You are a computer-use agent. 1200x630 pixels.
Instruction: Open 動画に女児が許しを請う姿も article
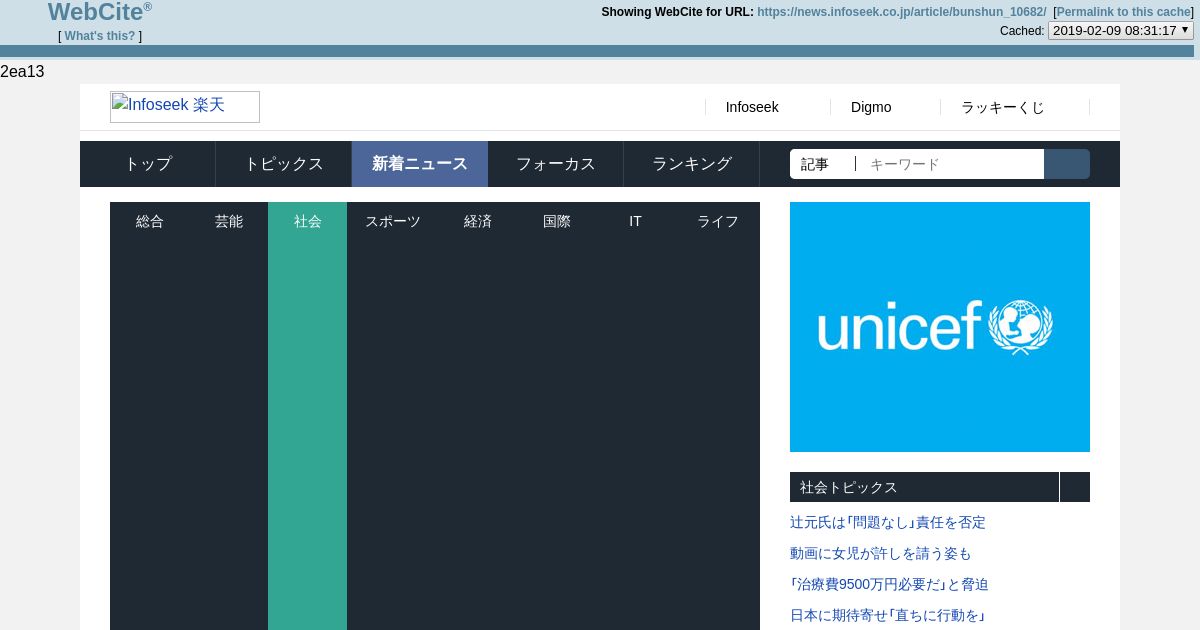coord(881,553)
